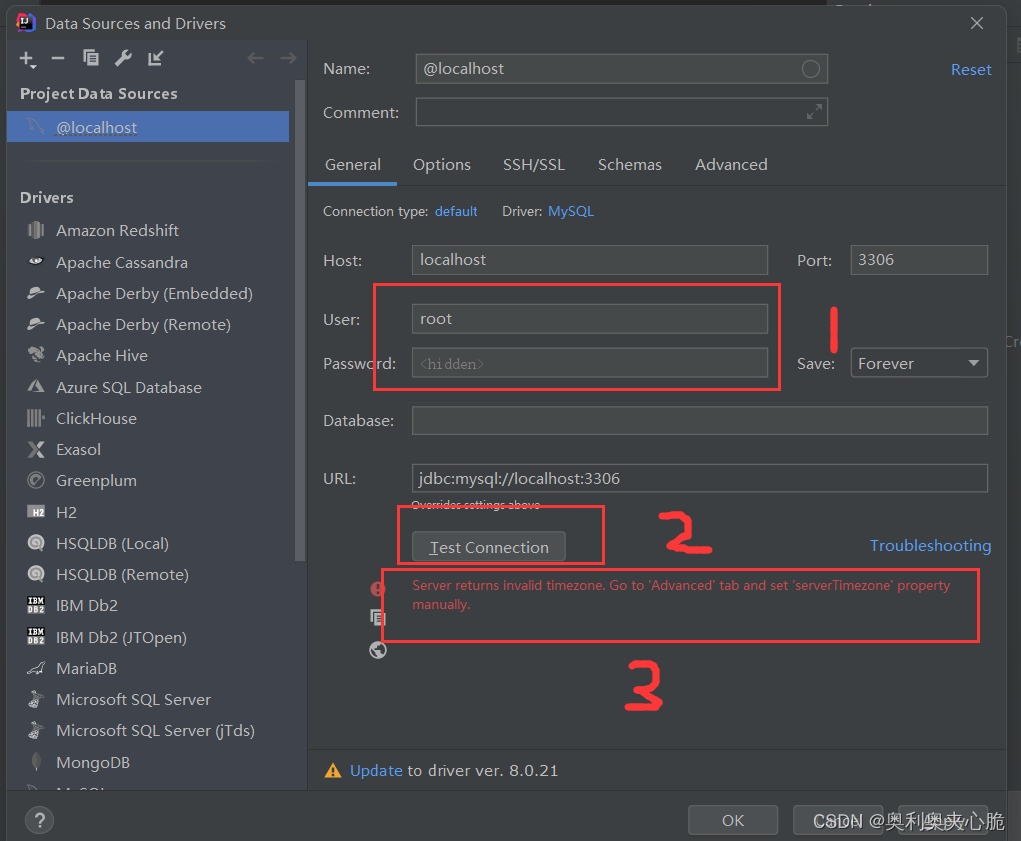1021x841 pixels.
Task: Open driver settings with the wrench icon
Action: point(123,59)
